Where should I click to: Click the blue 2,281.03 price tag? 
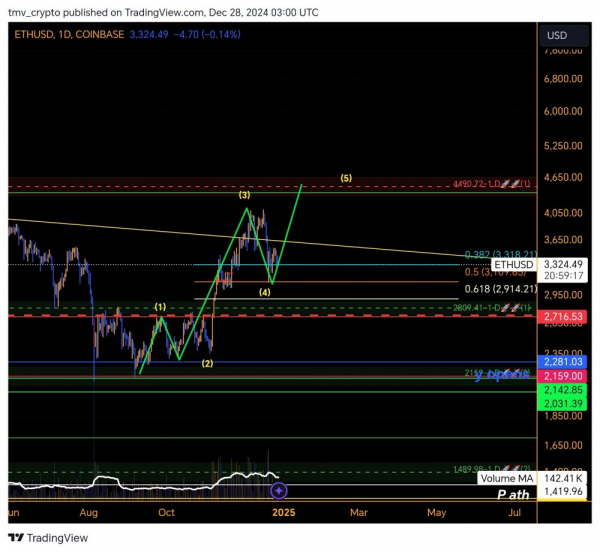(562, 360)
